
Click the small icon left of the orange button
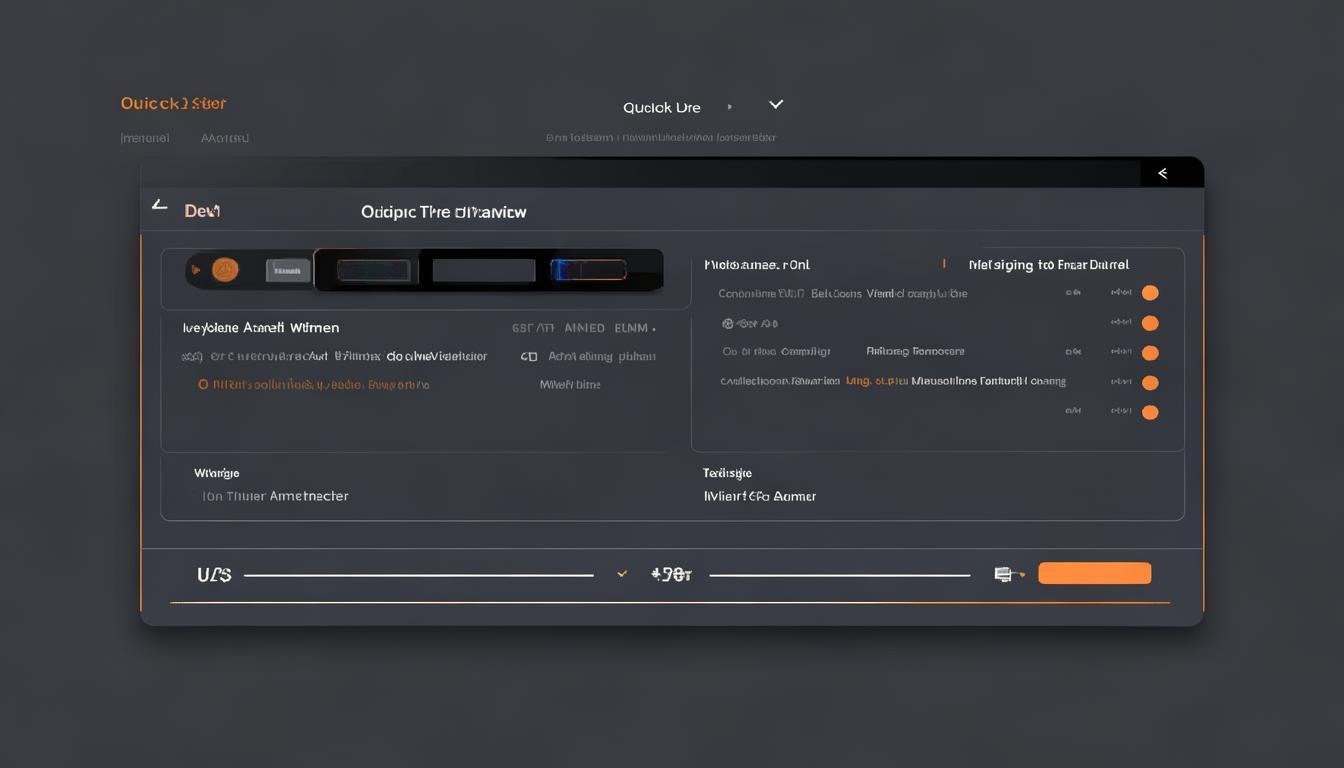tap(1005, 574)
